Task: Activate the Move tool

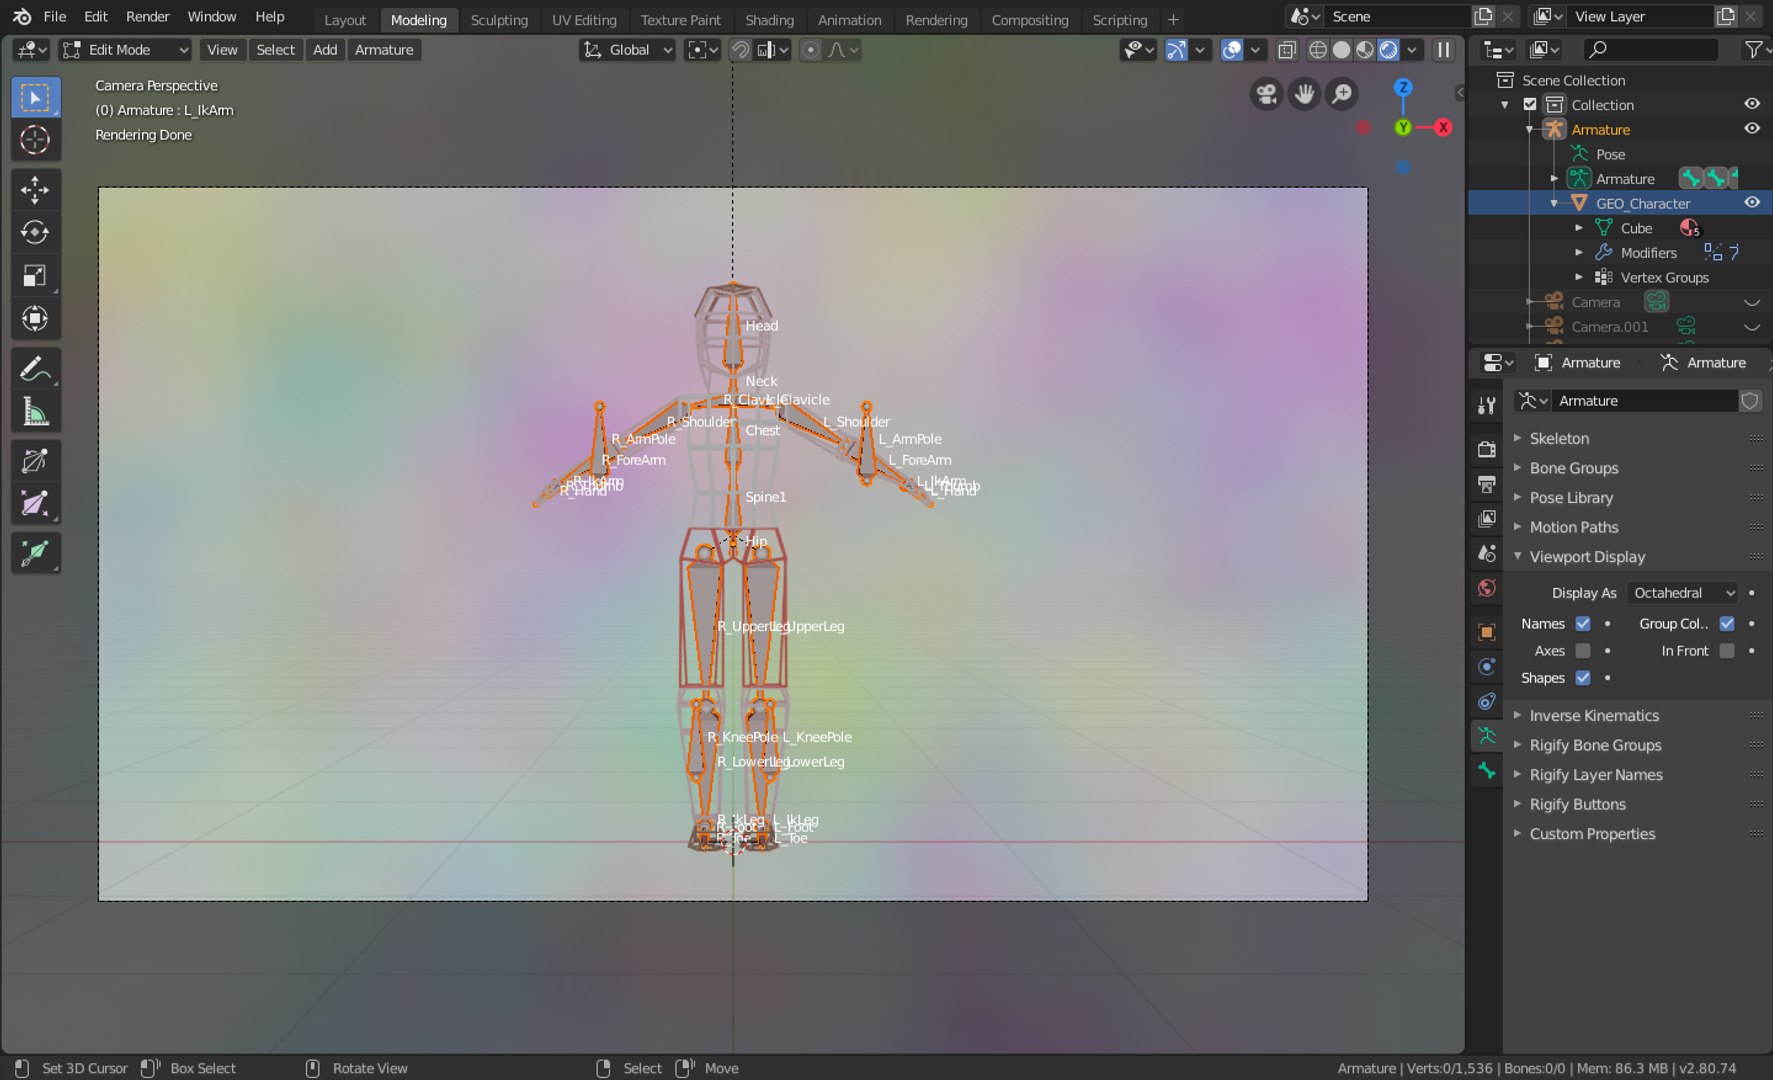Action: click(35, 190)
